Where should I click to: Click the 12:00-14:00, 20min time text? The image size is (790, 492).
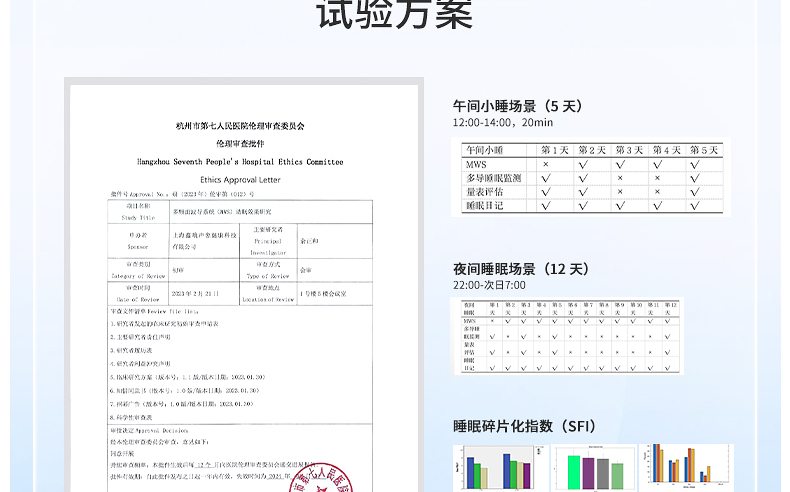pos(502,123)
